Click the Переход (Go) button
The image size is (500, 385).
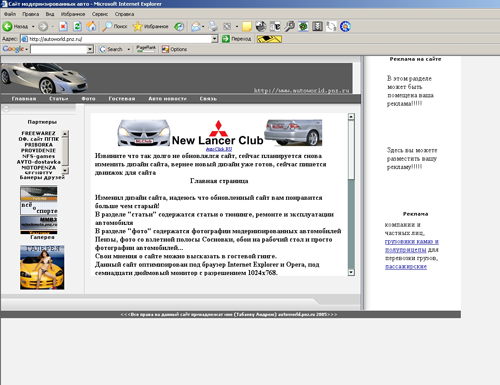237,39
